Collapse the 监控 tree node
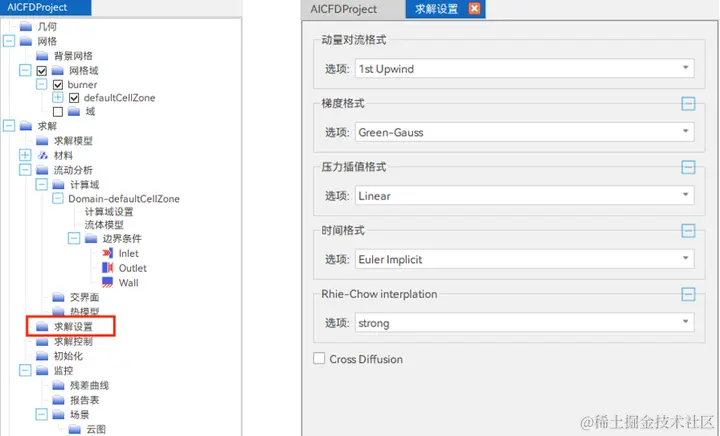Image resolution: width=720 pixels, height=436 pixels. tap(25, 370)
